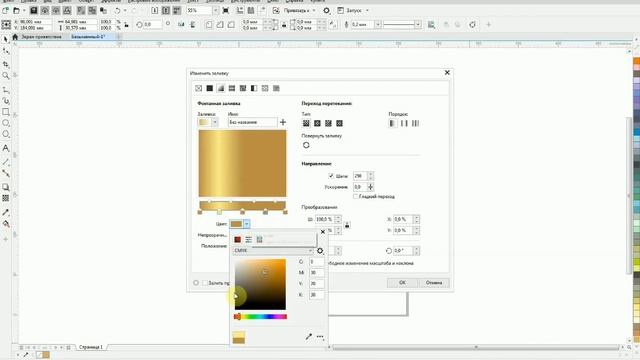Viewport: 640px width, 360px height.
Task: Toggle lock ratio icon in property bar
Action: 127,25
